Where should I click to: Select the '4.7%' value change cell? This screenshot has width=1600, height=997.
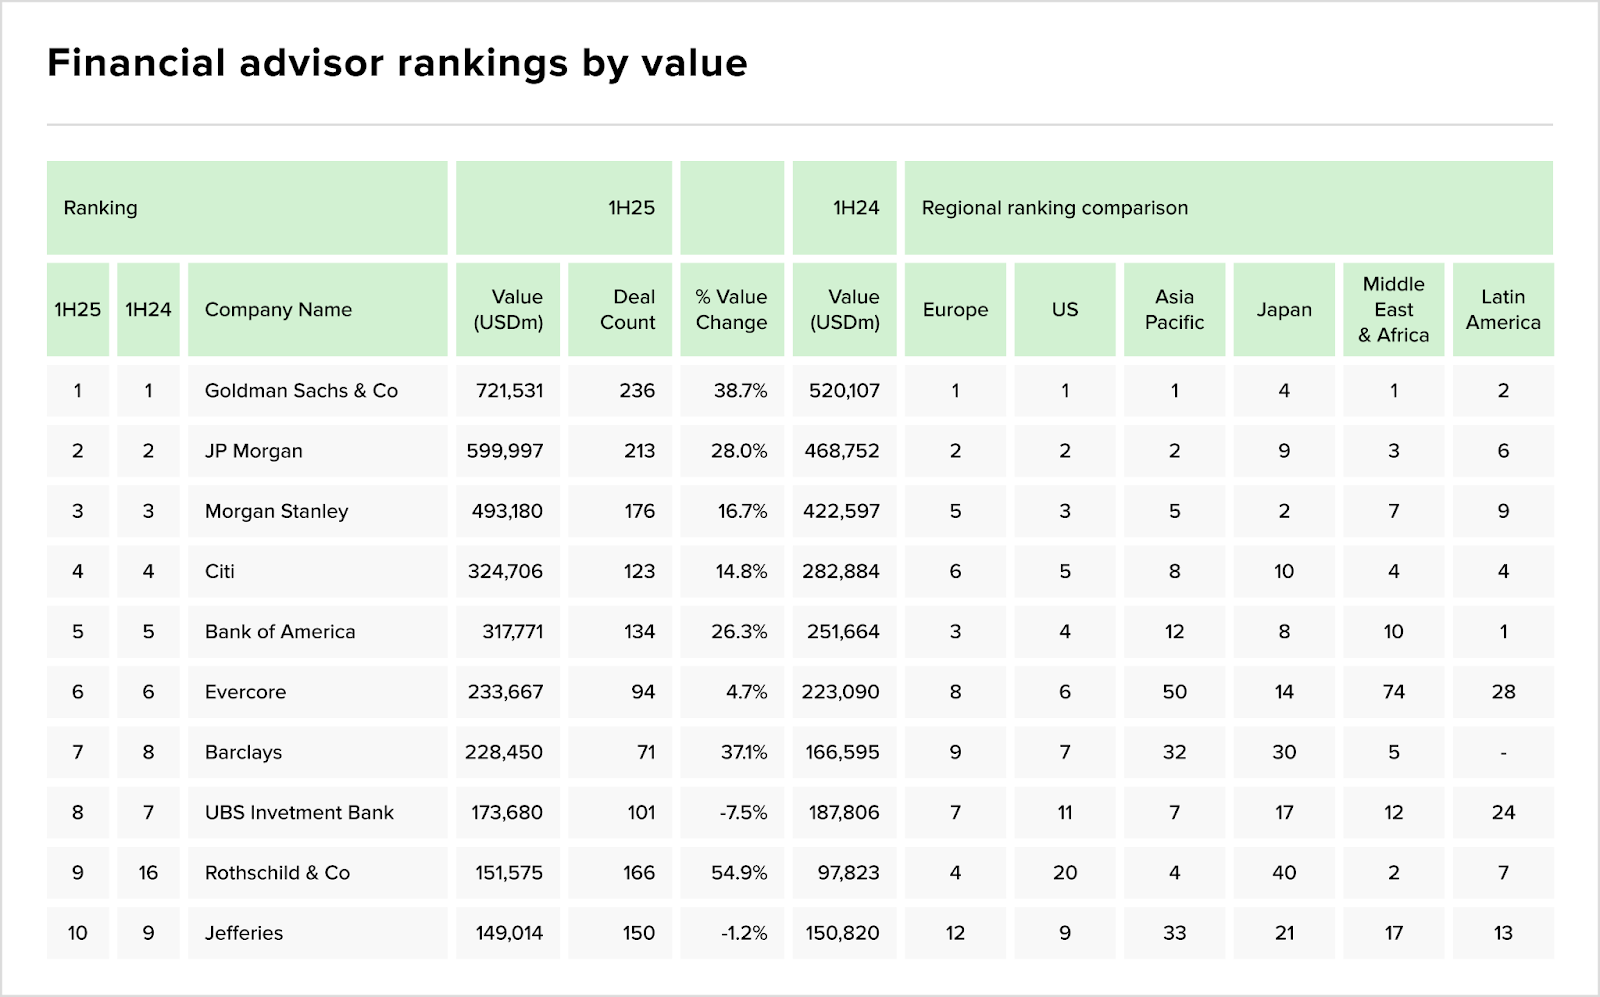point(732,692)
